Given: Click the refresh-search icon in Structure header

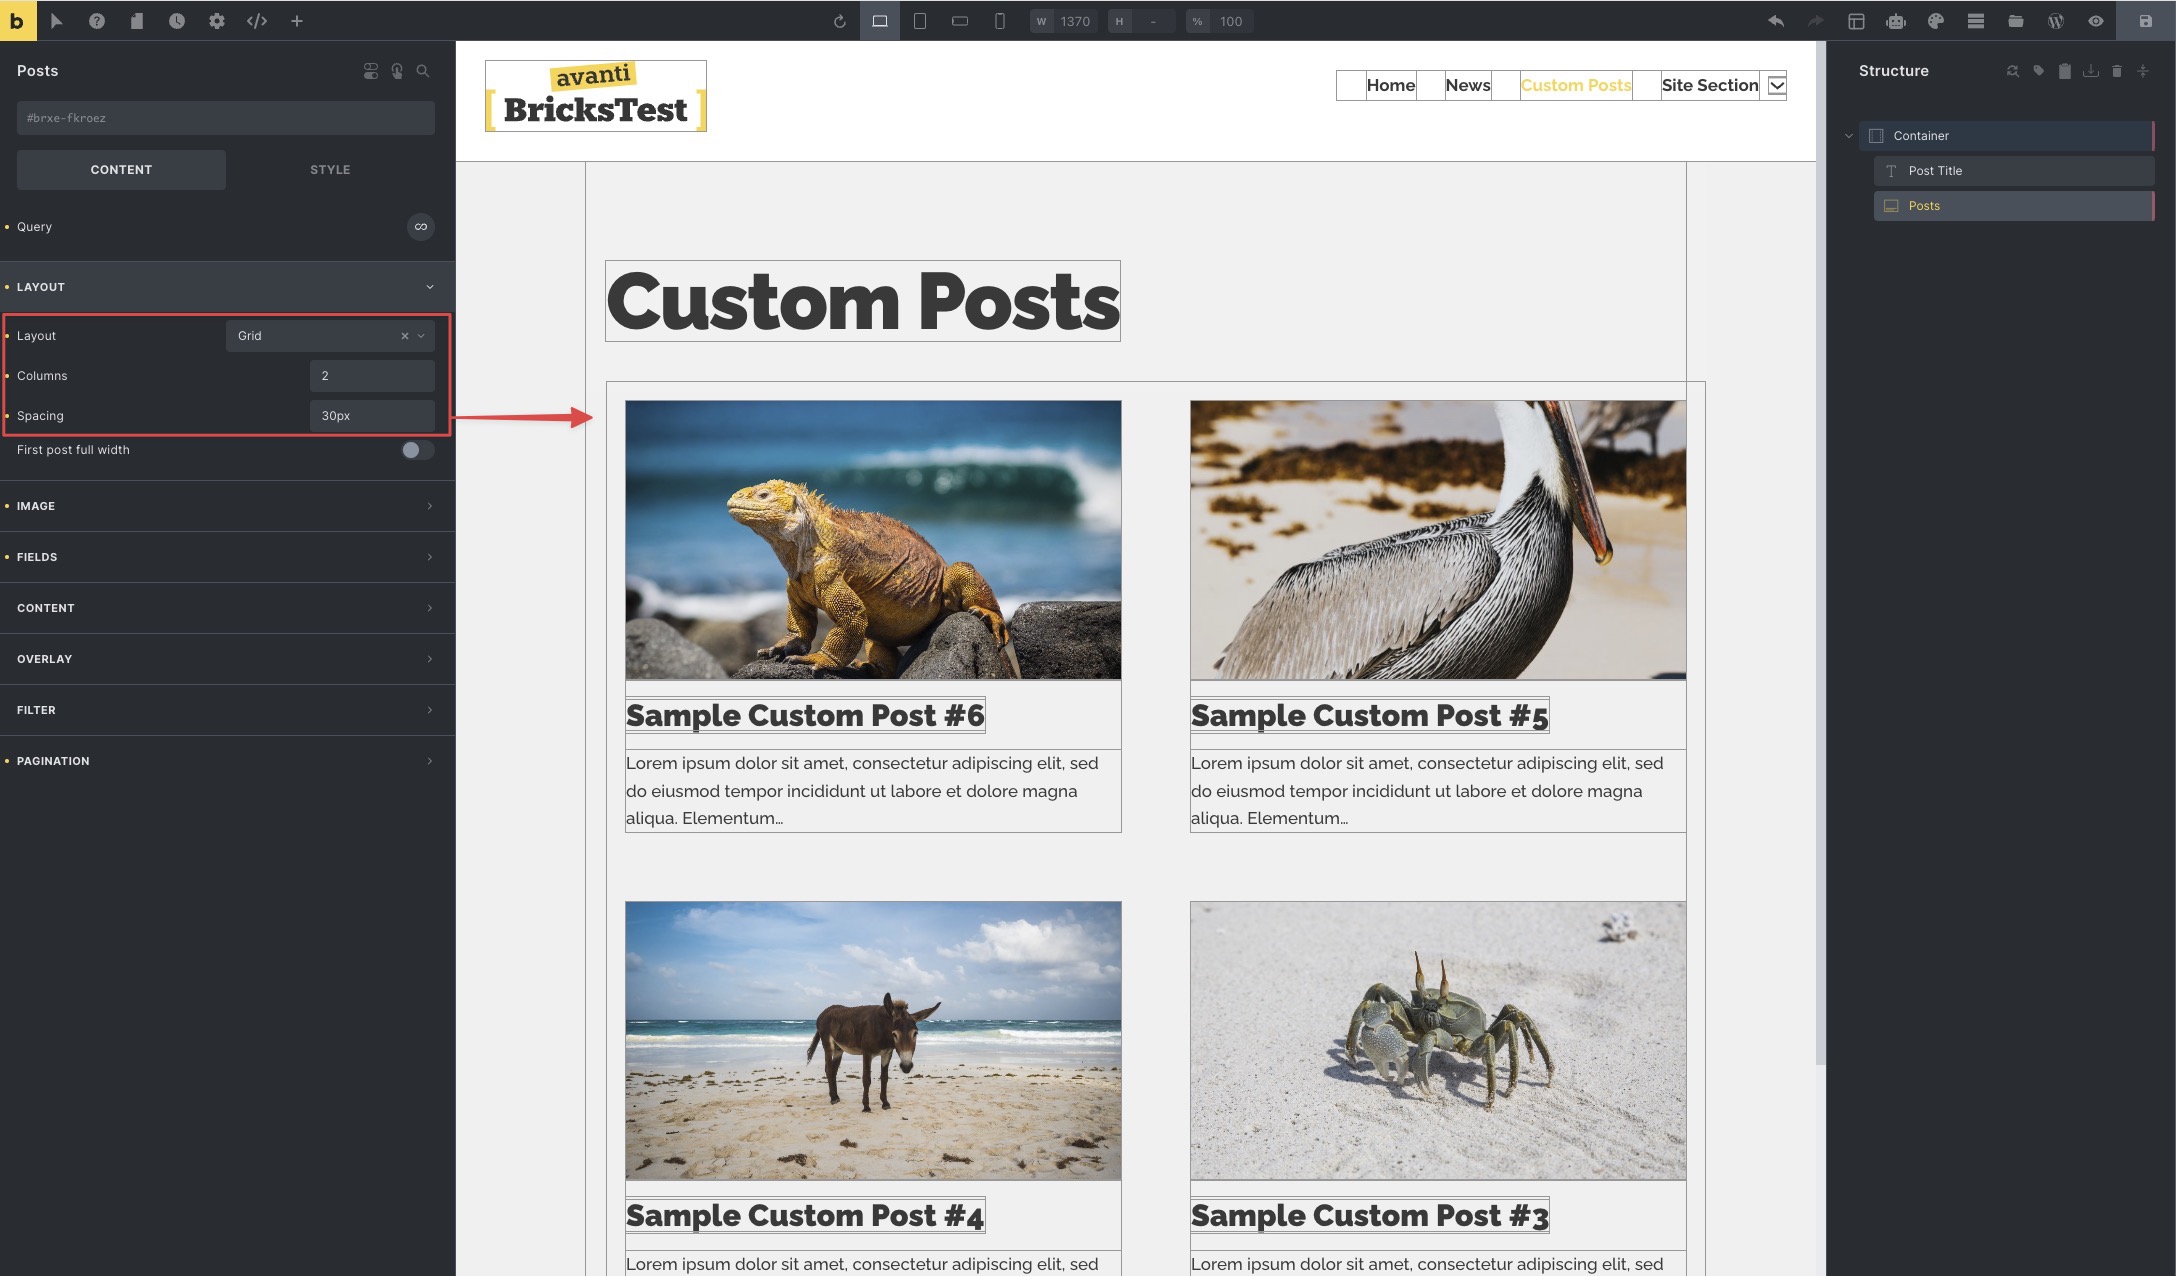Looking at the screenshot, I should point(2013,71).
